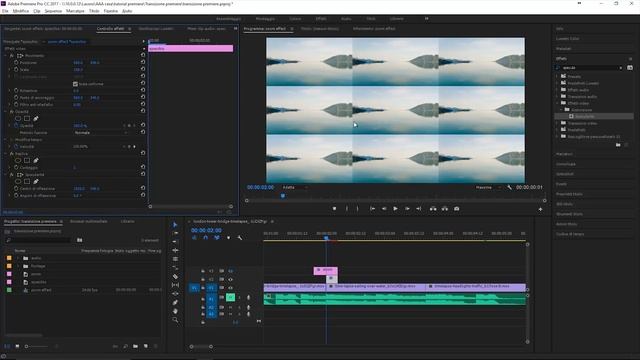Toggle snap in the timeline
Image resolution: width=640 pixels, height=360 pixels.
(205, 238)
